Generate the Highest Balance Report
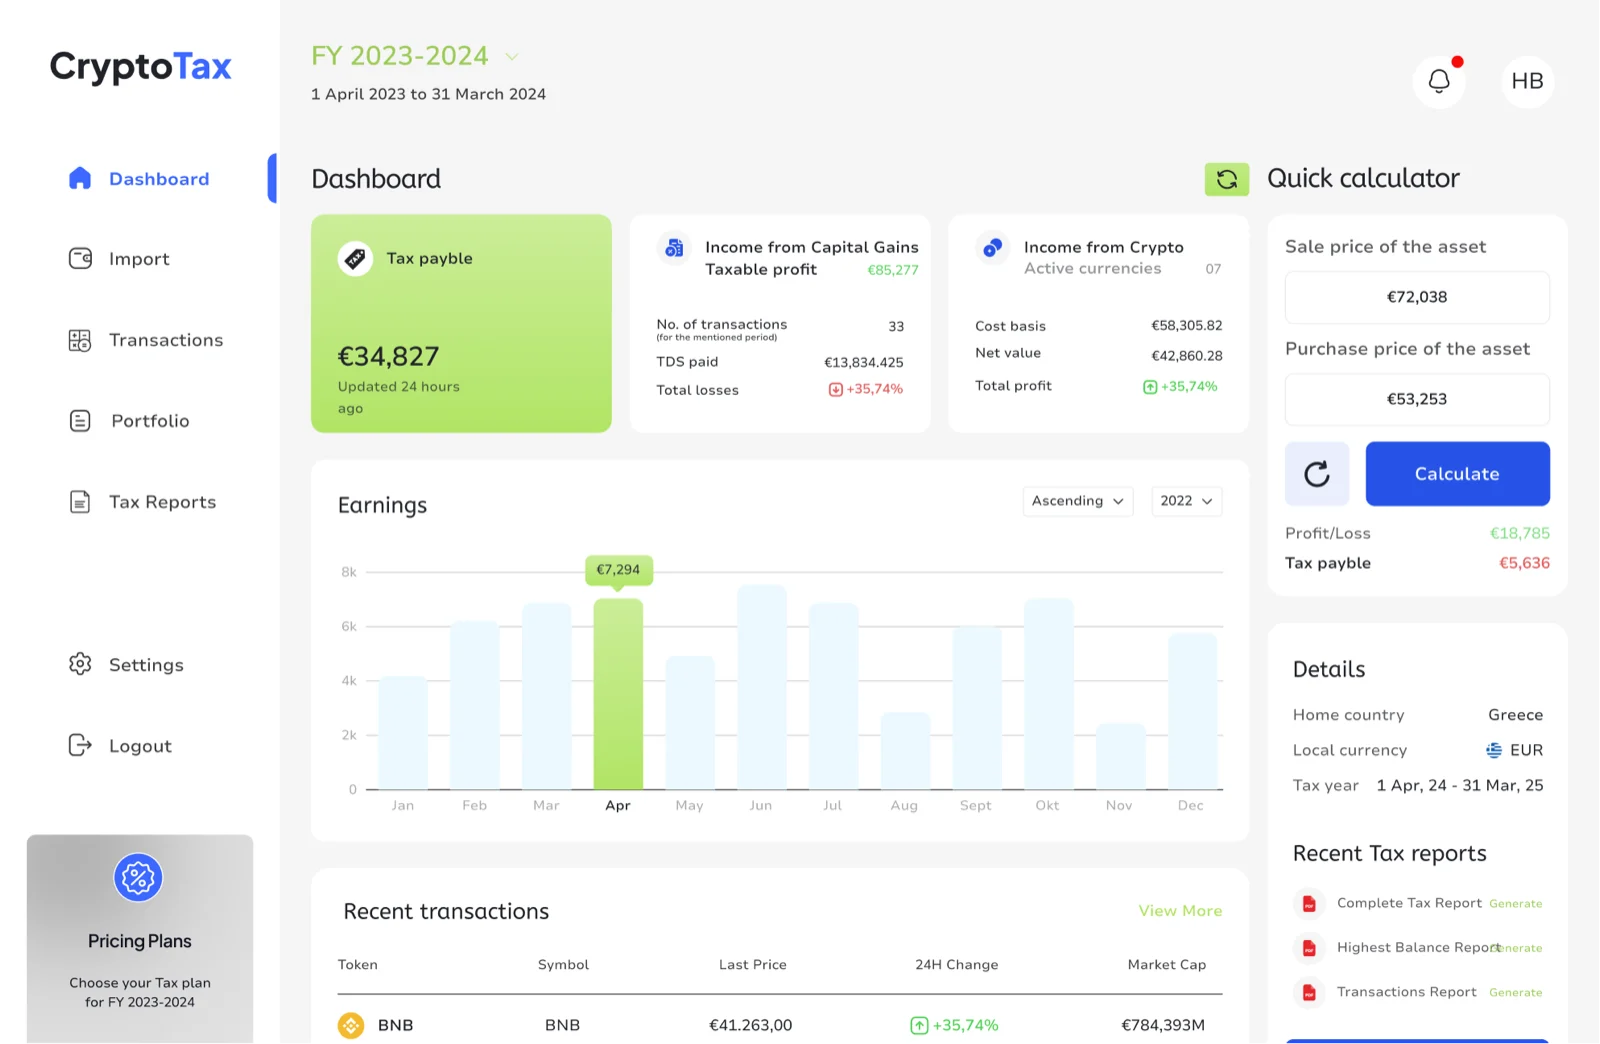 coord(1520,948)
